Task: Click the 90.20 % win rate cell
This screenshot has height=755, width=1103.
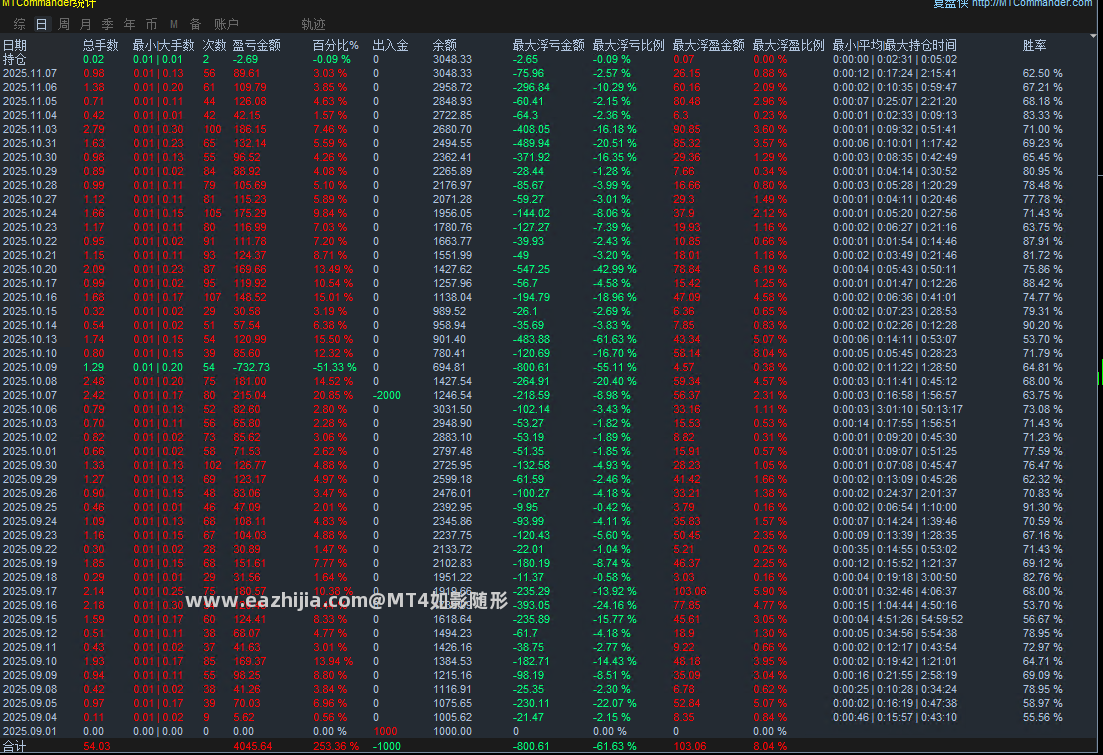Action: point(1043,325)
